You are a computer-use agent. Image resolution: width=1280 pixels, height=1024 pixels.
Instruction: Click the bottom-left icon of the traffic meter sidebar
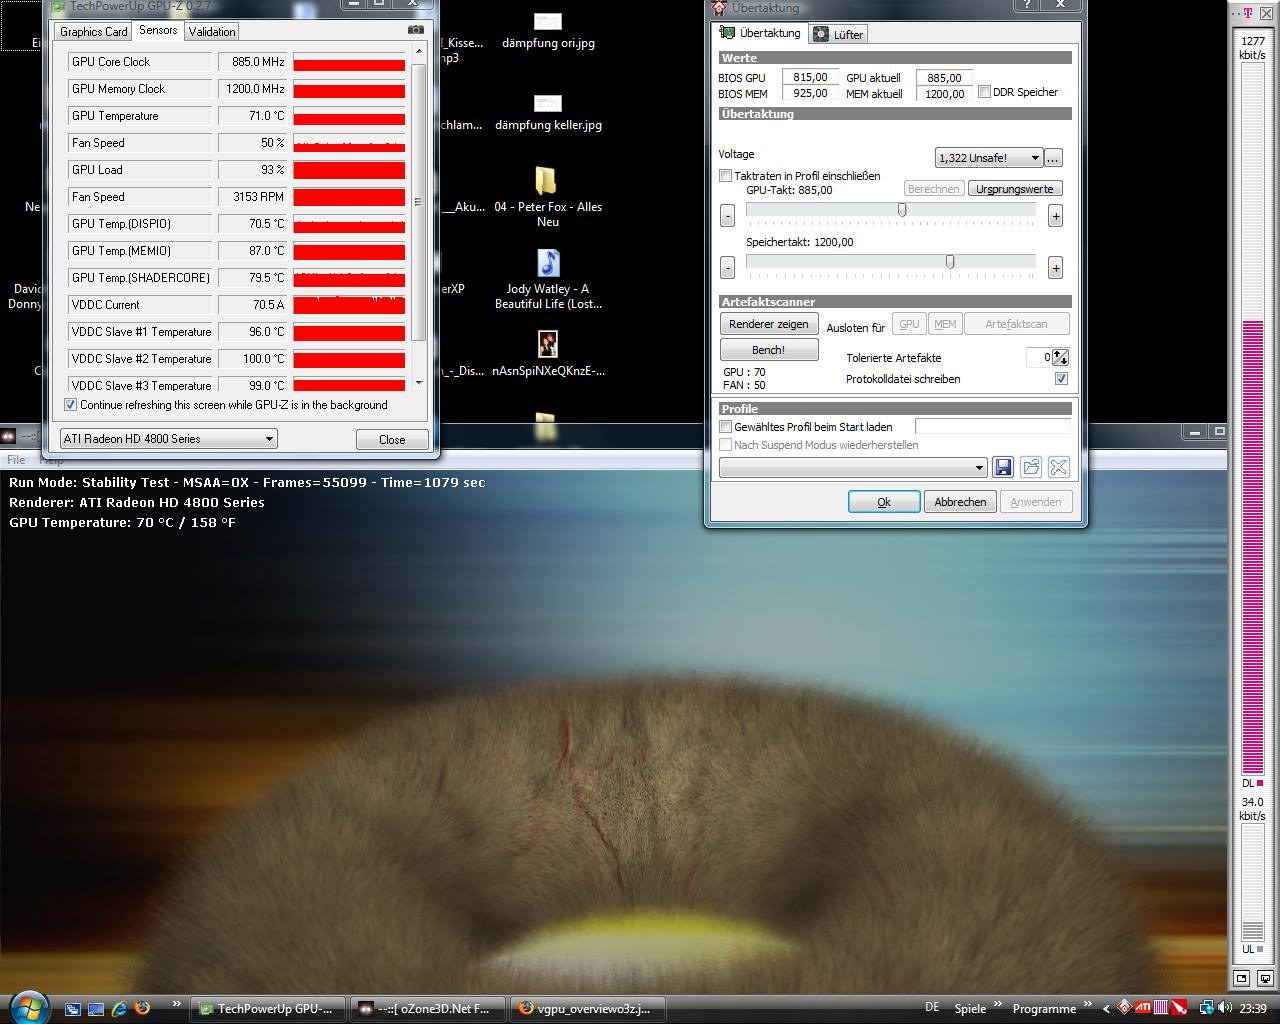click(x=1242, y=978)
